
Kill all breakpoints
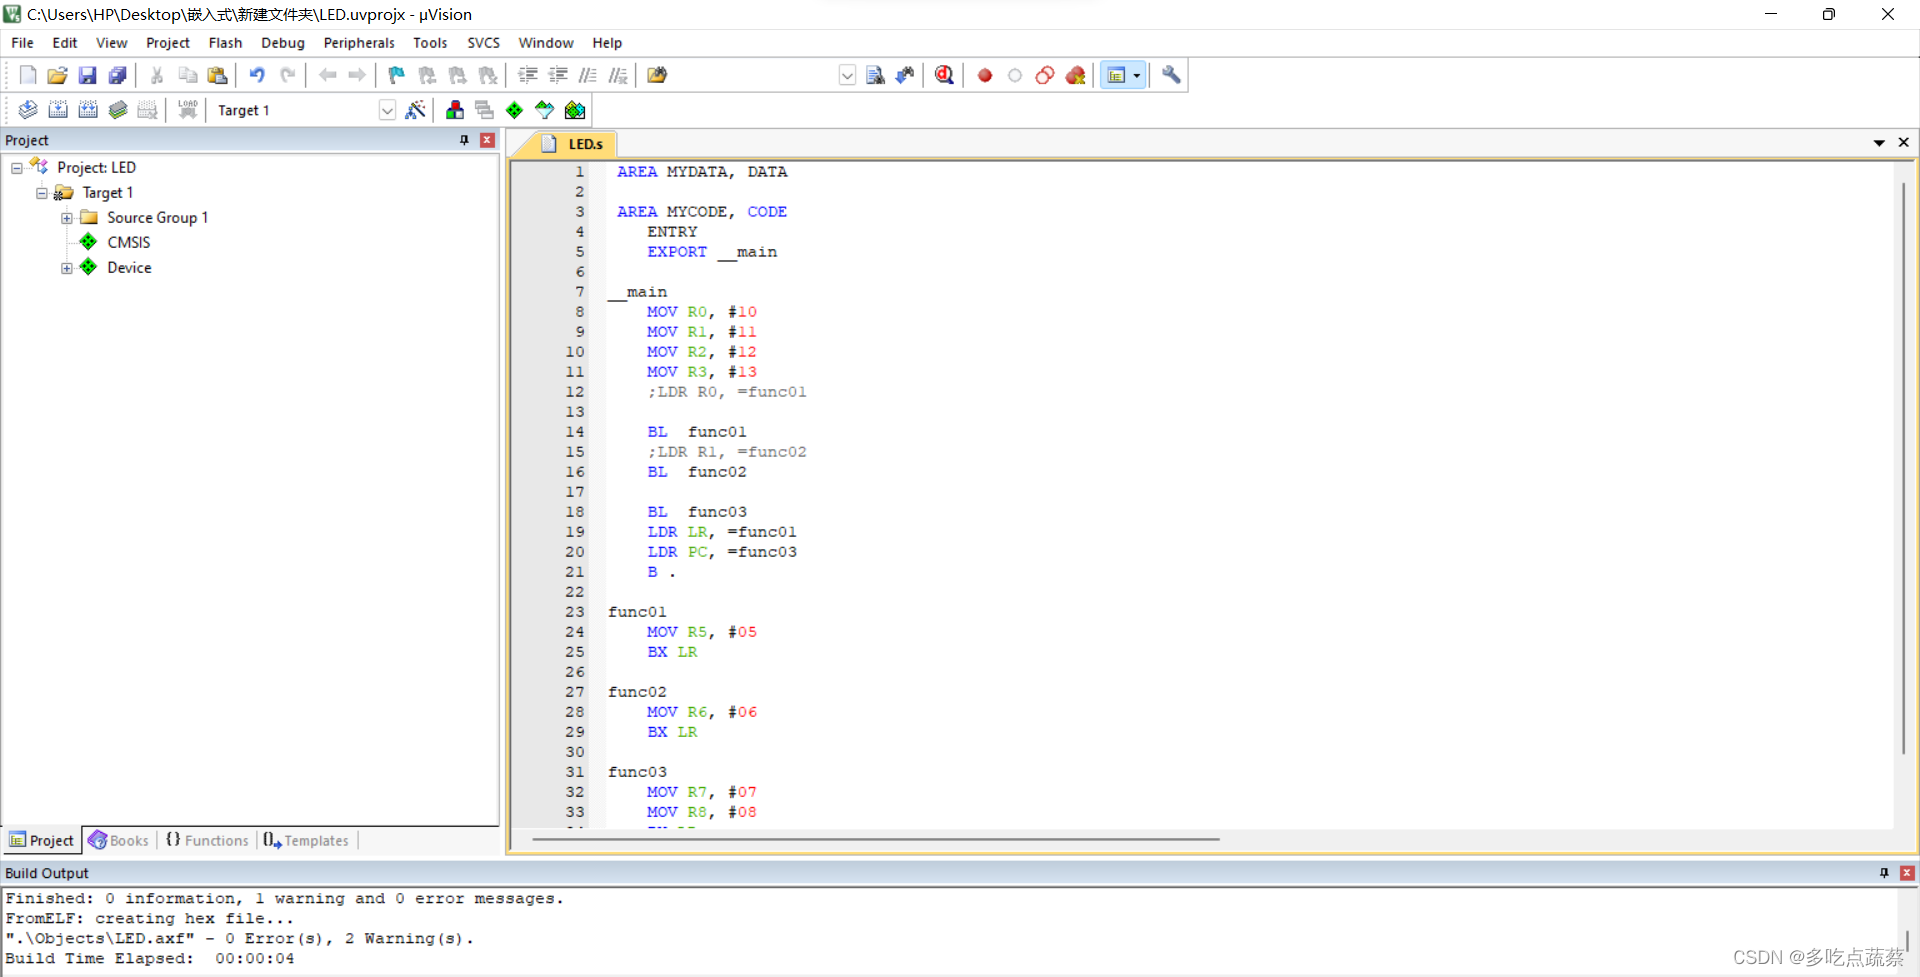click(x=1075, y=75)
